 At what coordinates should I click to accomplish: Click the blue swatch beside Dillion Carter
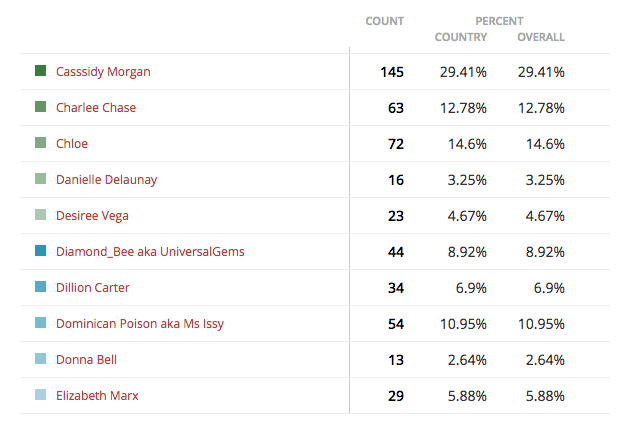point(40,287)
